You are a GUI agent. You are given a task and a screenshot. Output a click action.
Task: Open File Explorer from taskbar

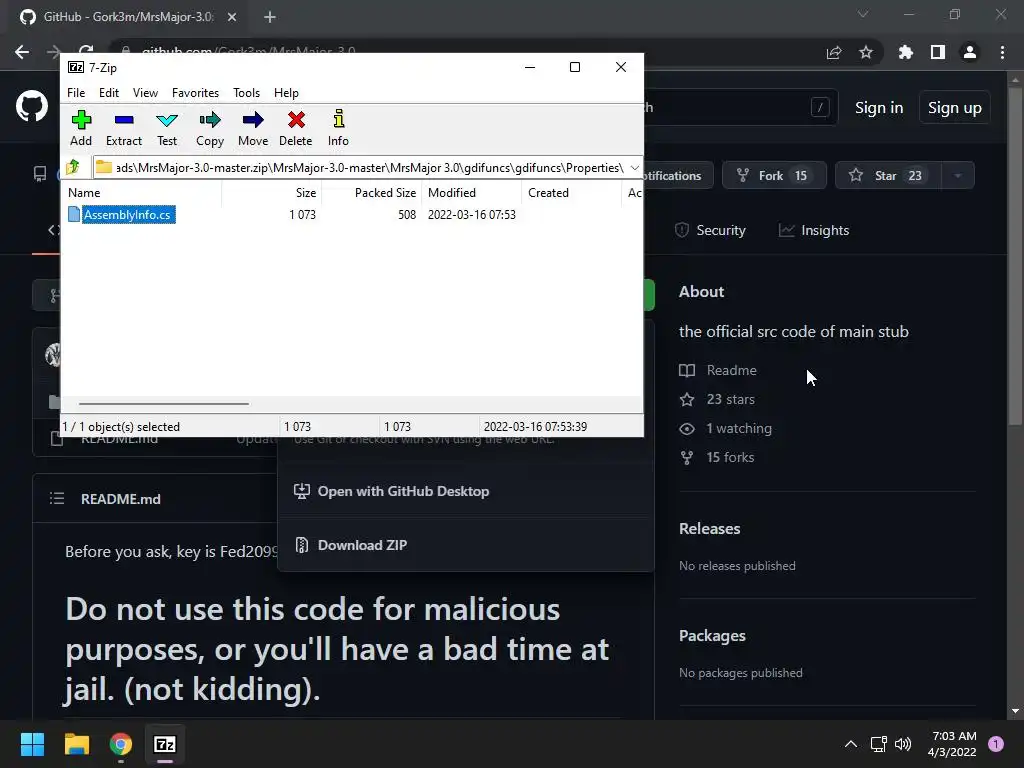[x=76, y=744]
